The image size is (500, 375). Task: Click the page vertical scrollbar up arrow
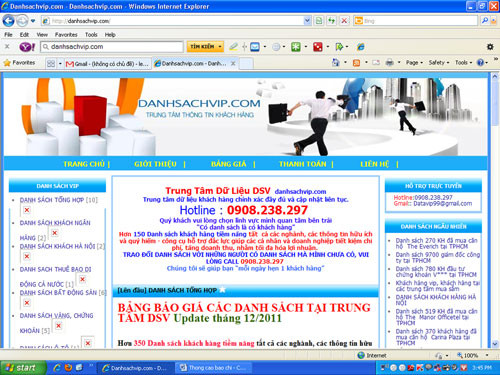(x=494, y=76)
